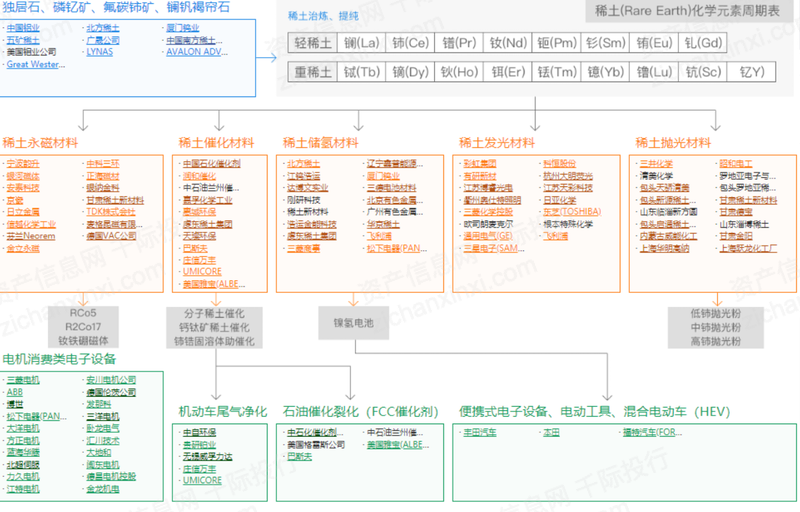The width and height of the screenshot is (800, 512).
Task: Open the 正海磁材 link
Action: (103, 176)
